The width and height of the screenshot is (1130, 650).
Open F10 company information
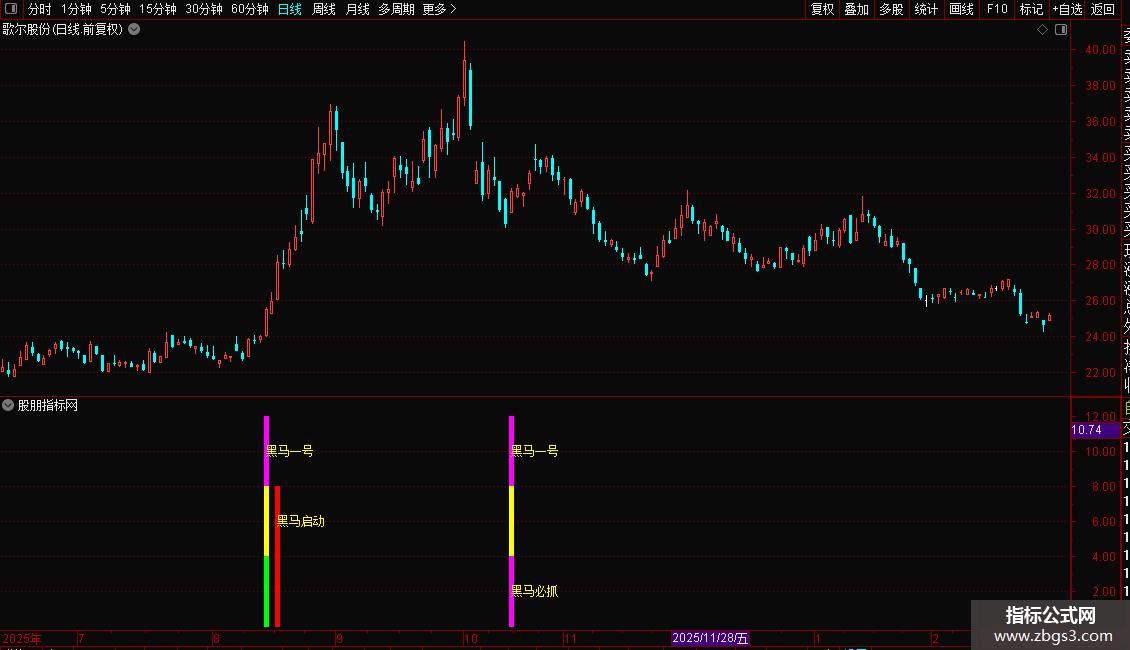click(997, 9)
